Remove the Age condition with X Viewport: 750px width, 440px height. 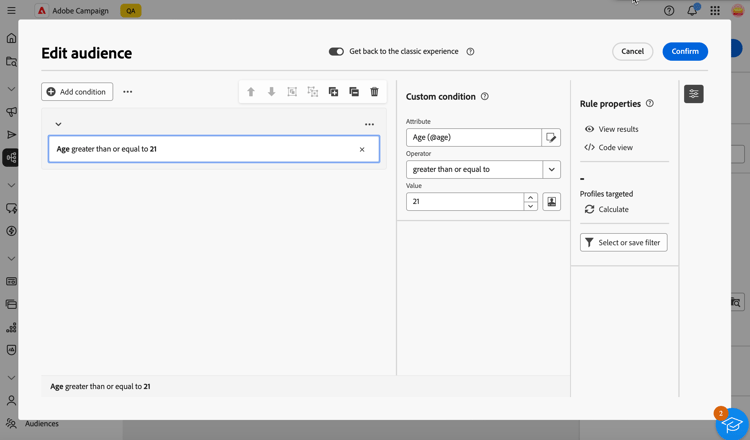362,150
